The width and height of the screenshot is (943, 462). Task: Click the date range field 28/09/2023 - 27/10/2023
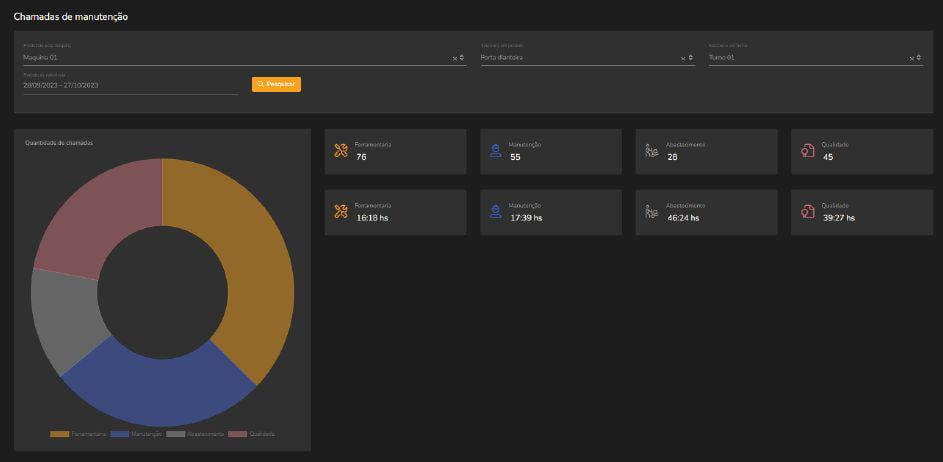click(130, 86)
